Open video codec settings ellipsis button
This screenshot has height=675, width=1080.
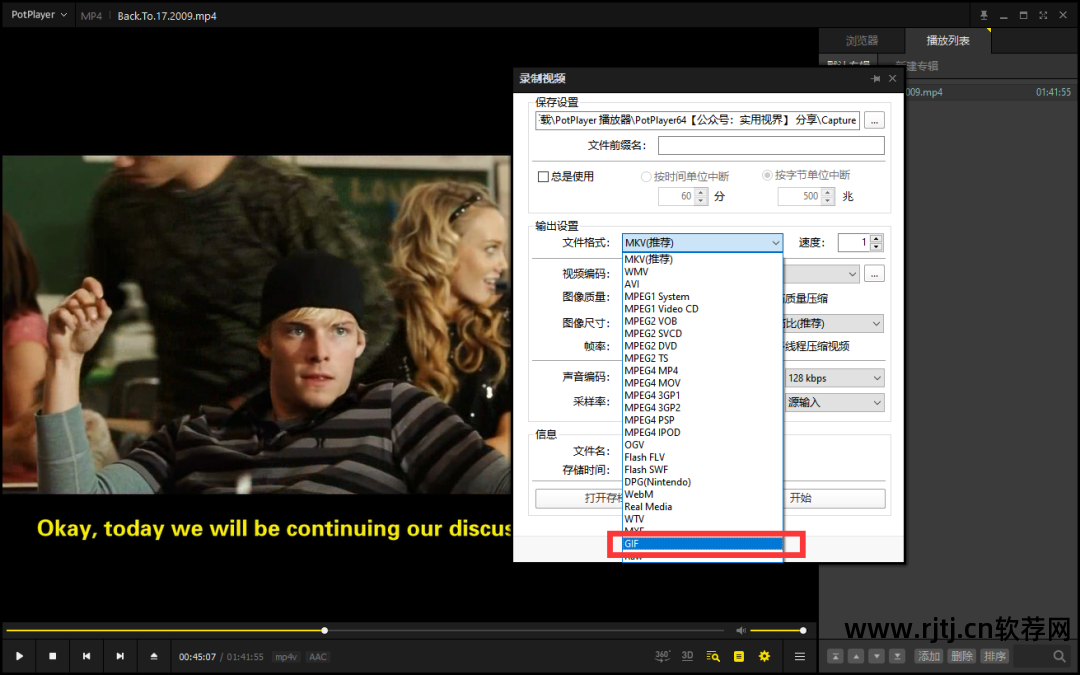tap(874, 274)
